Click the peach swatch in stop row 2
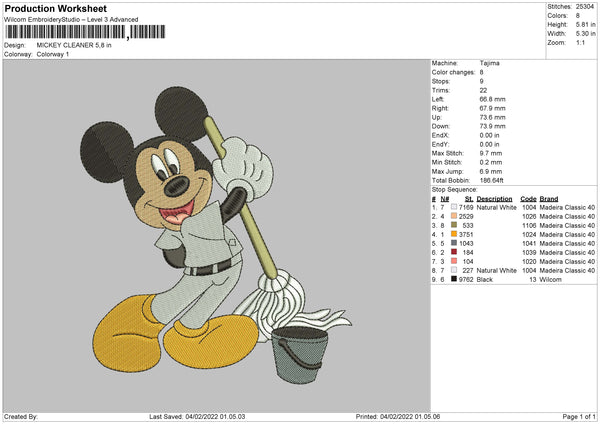The image size is (600, 424). pos(454,216)
